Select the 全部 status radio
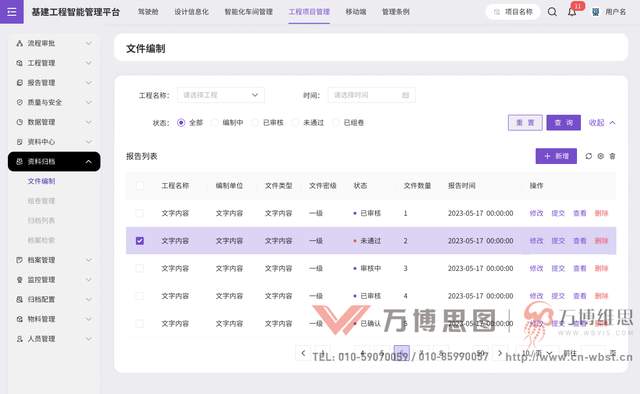This screenshot has width=640, height=394. (x=181, y=122)
